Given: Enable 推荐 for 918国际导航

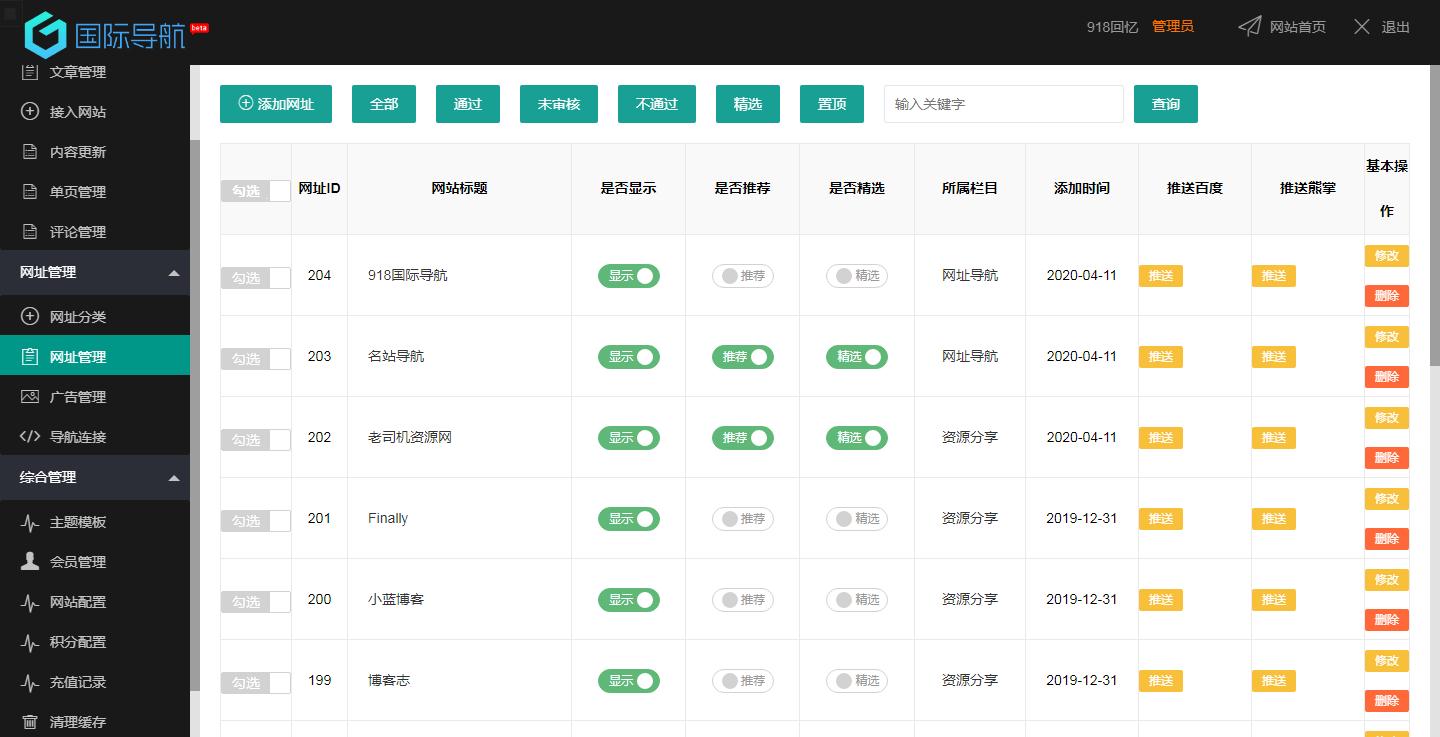Looking at the screenshot, I should (x=742, y=275).
